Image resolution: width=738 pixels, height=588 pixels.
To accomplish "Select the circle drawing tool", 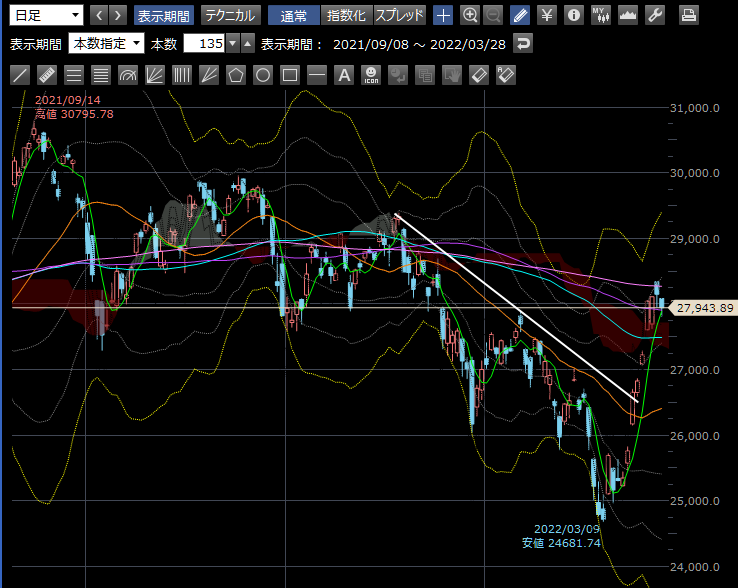I will [x=263, y=75].
